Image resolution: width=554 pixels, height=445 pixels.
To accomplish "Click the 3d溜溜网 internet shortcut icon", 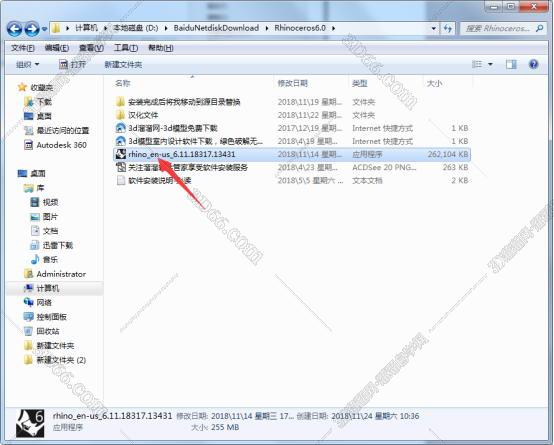I will tap(121, 128).
